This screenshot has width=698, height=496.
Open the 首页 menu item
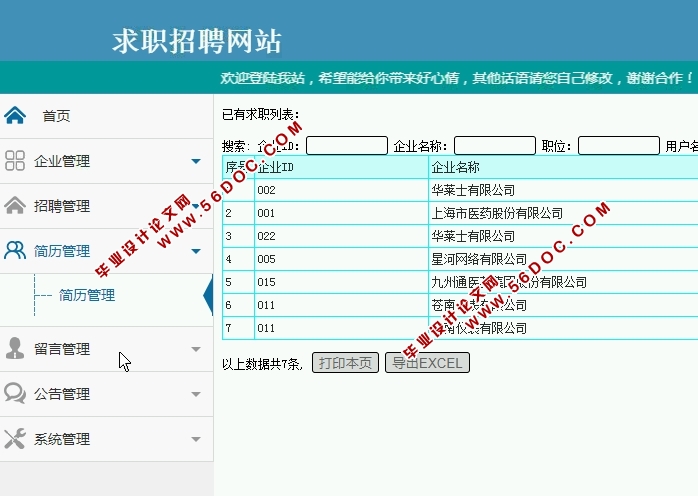[56, 116]
